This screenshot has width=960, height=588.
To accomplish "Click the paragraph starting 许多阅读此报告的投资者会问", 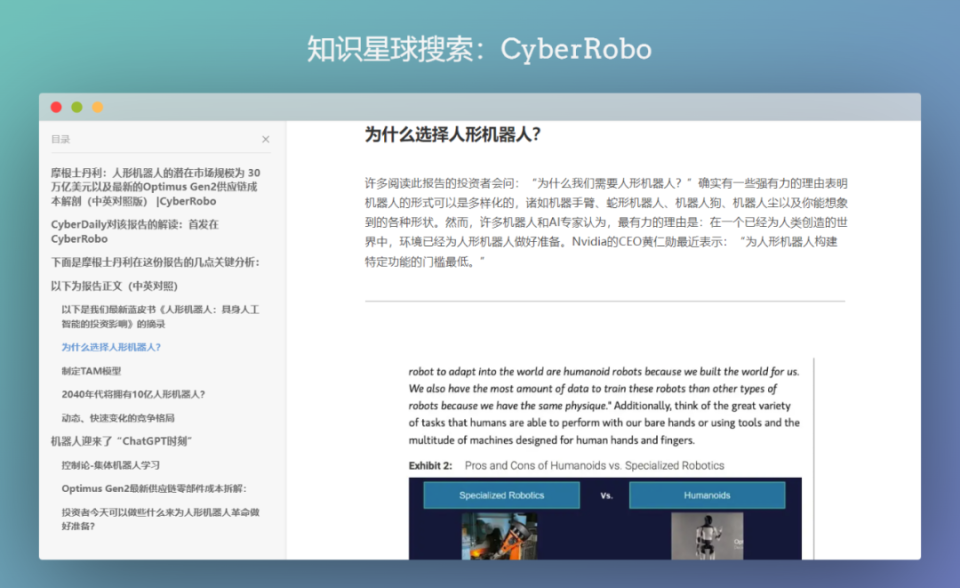I will point(606,222).
